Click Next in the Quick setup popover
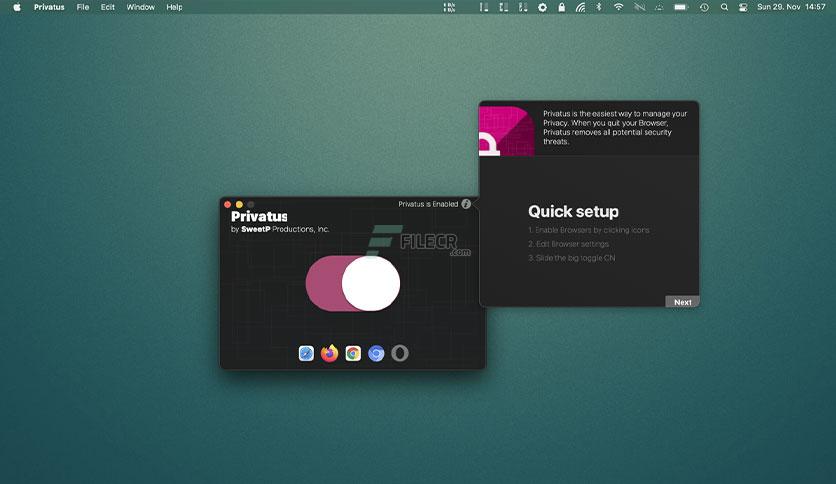Image resolution: width=836 pixels, height=484 pixels. click(682, 302)
